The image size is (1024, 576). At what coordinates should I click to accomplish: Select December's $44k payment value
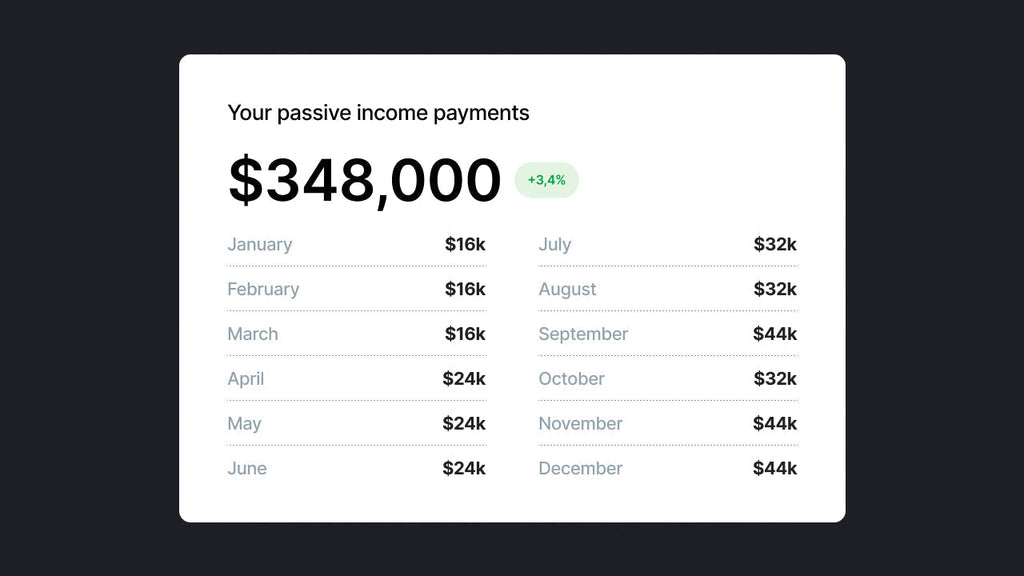775,468
